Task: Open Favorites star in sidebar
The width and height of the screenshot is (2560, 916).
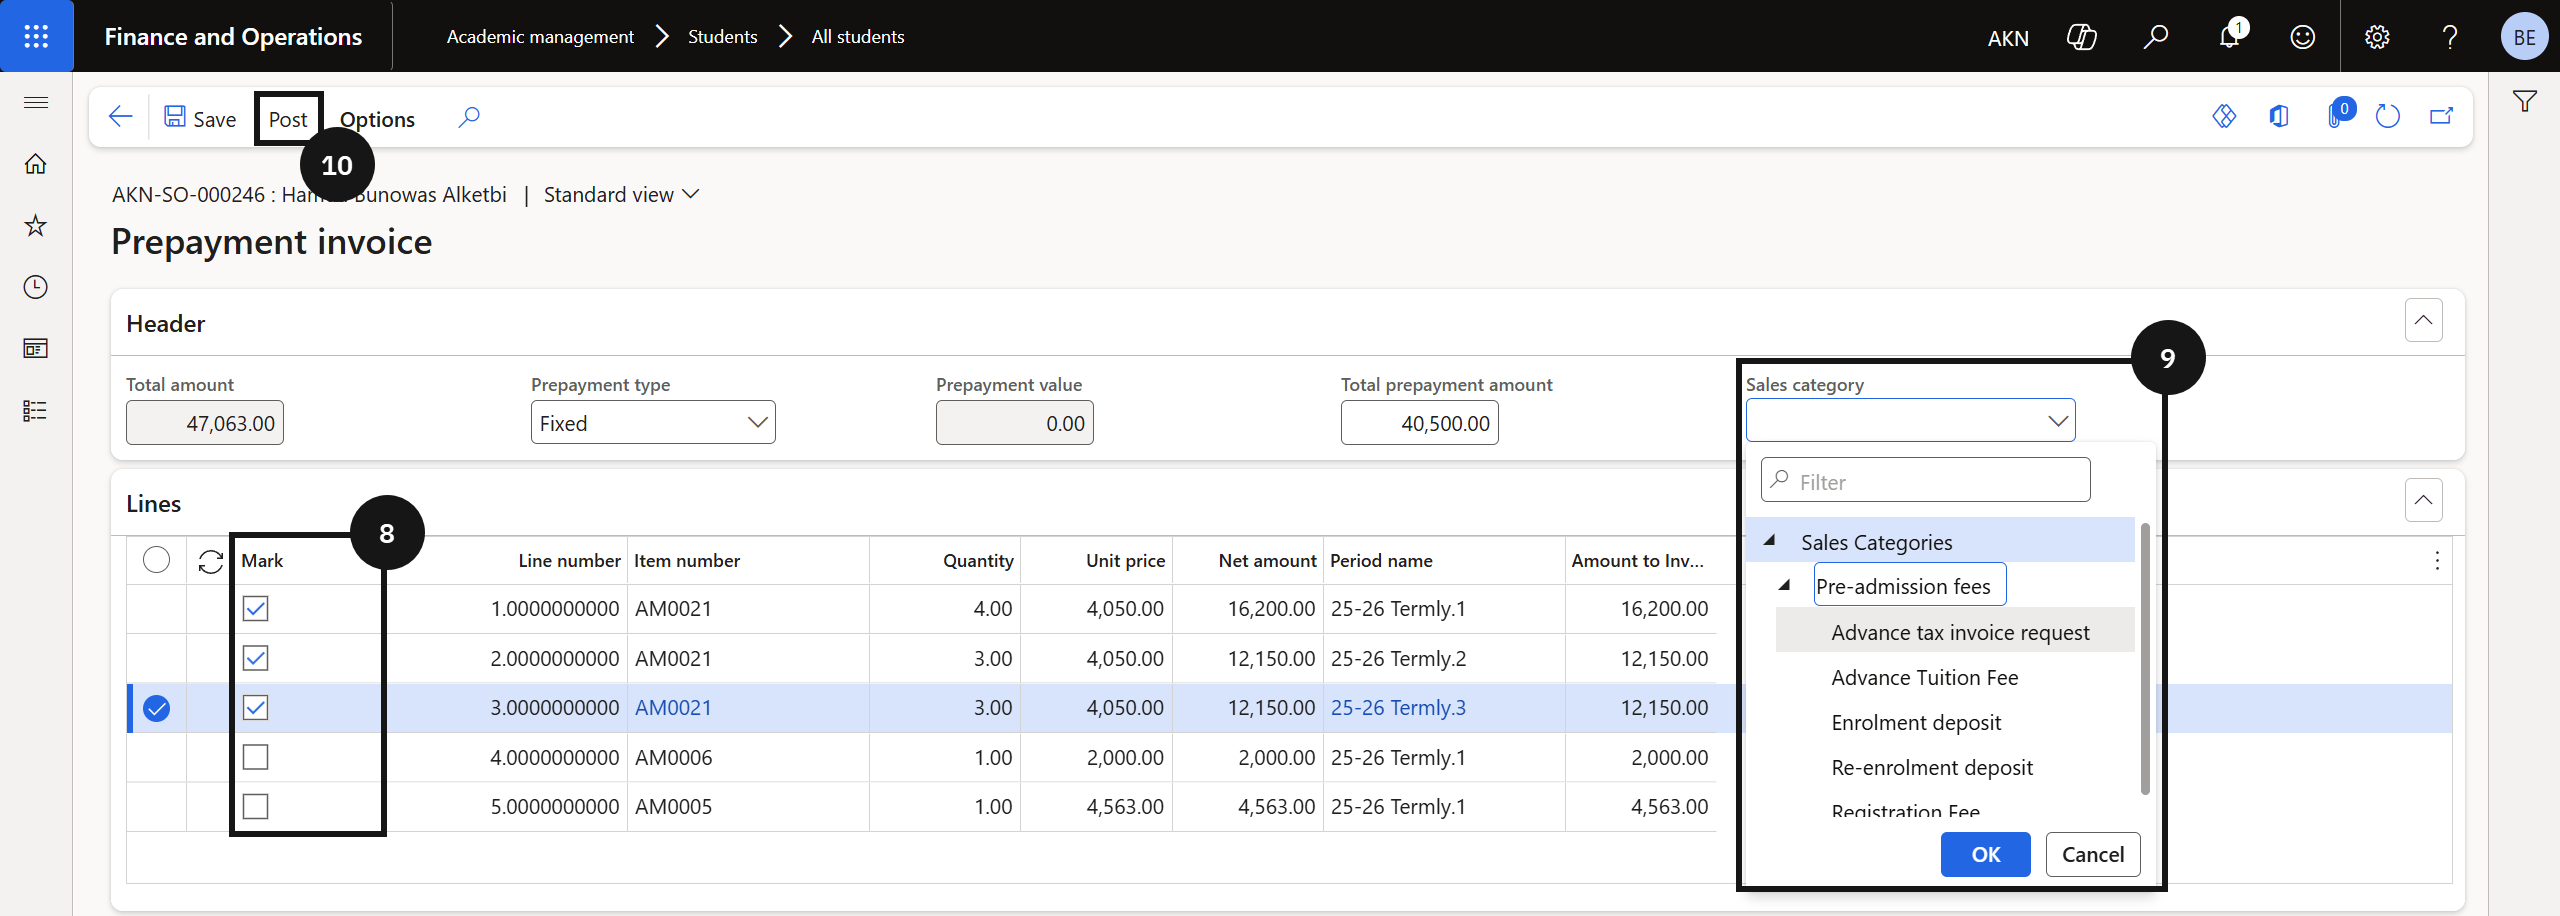Action: pyautogui.click(x=36, y=225)
